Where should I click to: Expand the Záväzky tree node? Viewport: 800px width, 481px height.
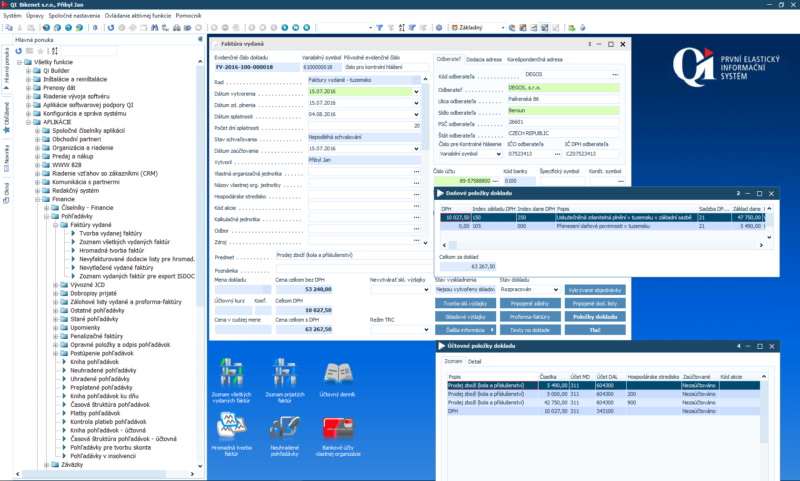(46, 465)
